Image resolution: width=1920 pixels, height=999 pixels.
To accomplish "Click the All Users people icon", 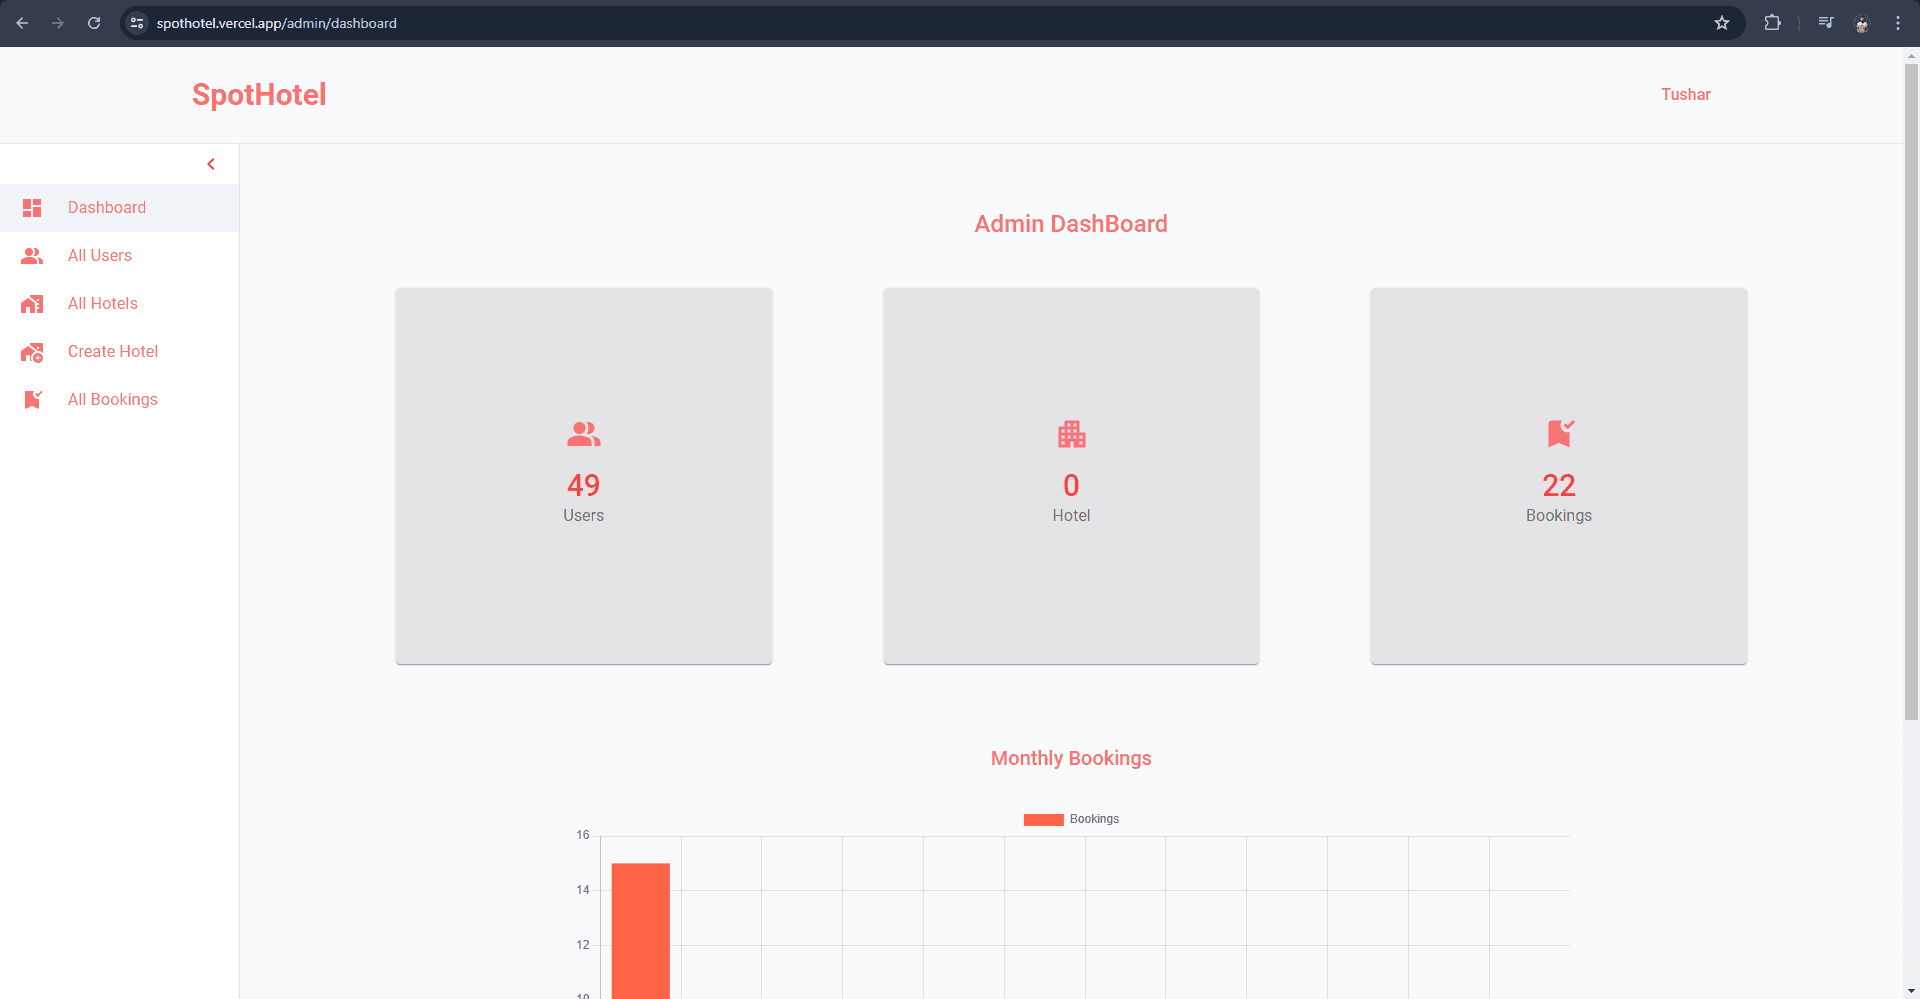I will coord(32,256).
